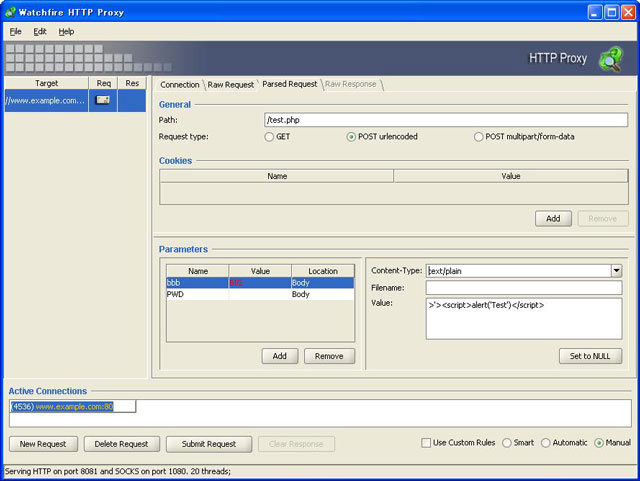This screenshot has height=481, width=640.
Task: Open the File menu
Action: click(x=15, y=31)
